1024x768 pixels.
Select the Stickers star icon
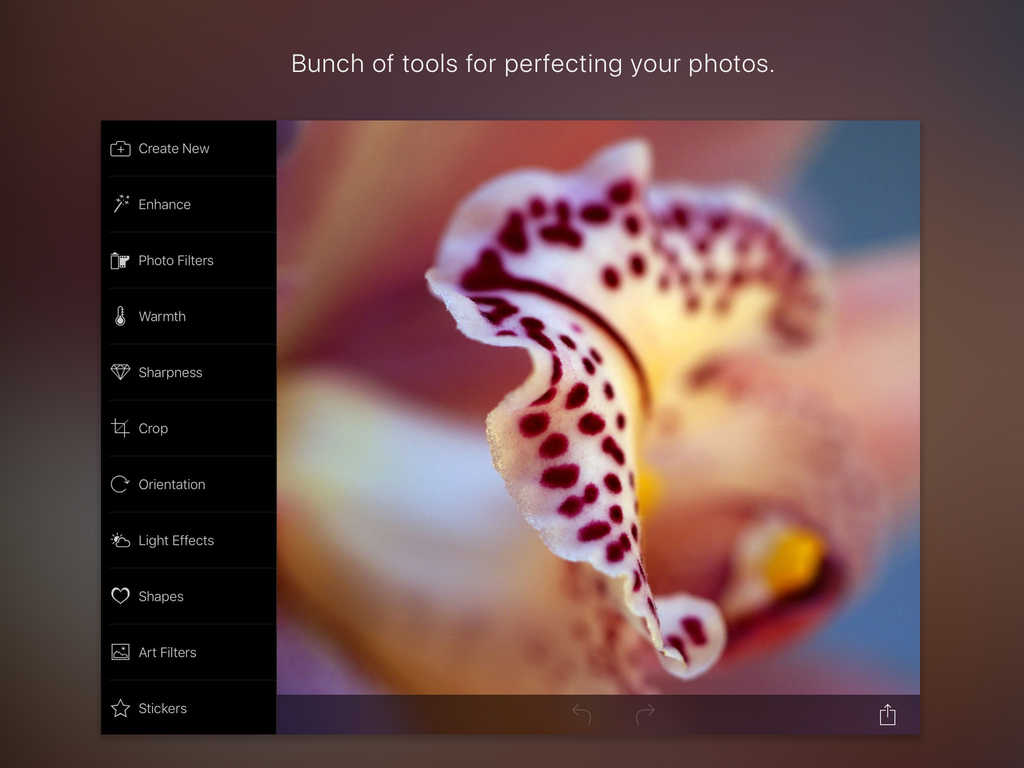pyautogui.click(x=120, y=708)
